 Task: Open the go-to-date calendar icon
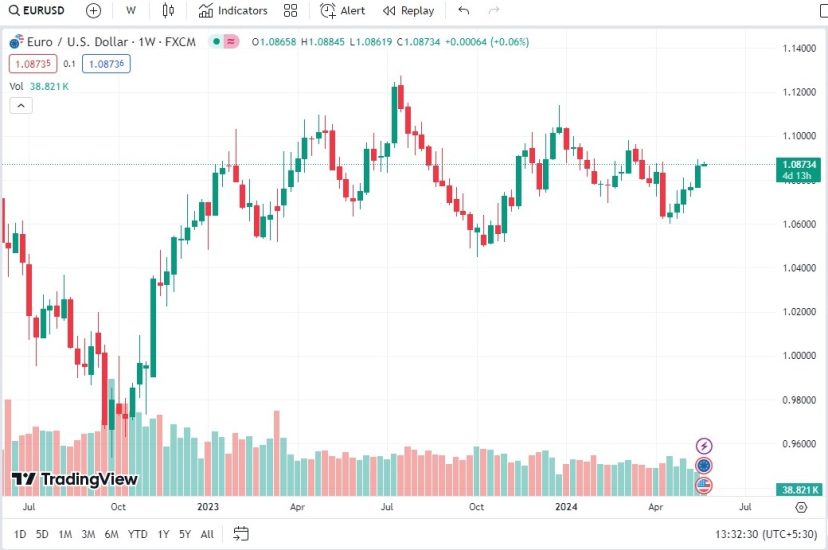[240, 534]
